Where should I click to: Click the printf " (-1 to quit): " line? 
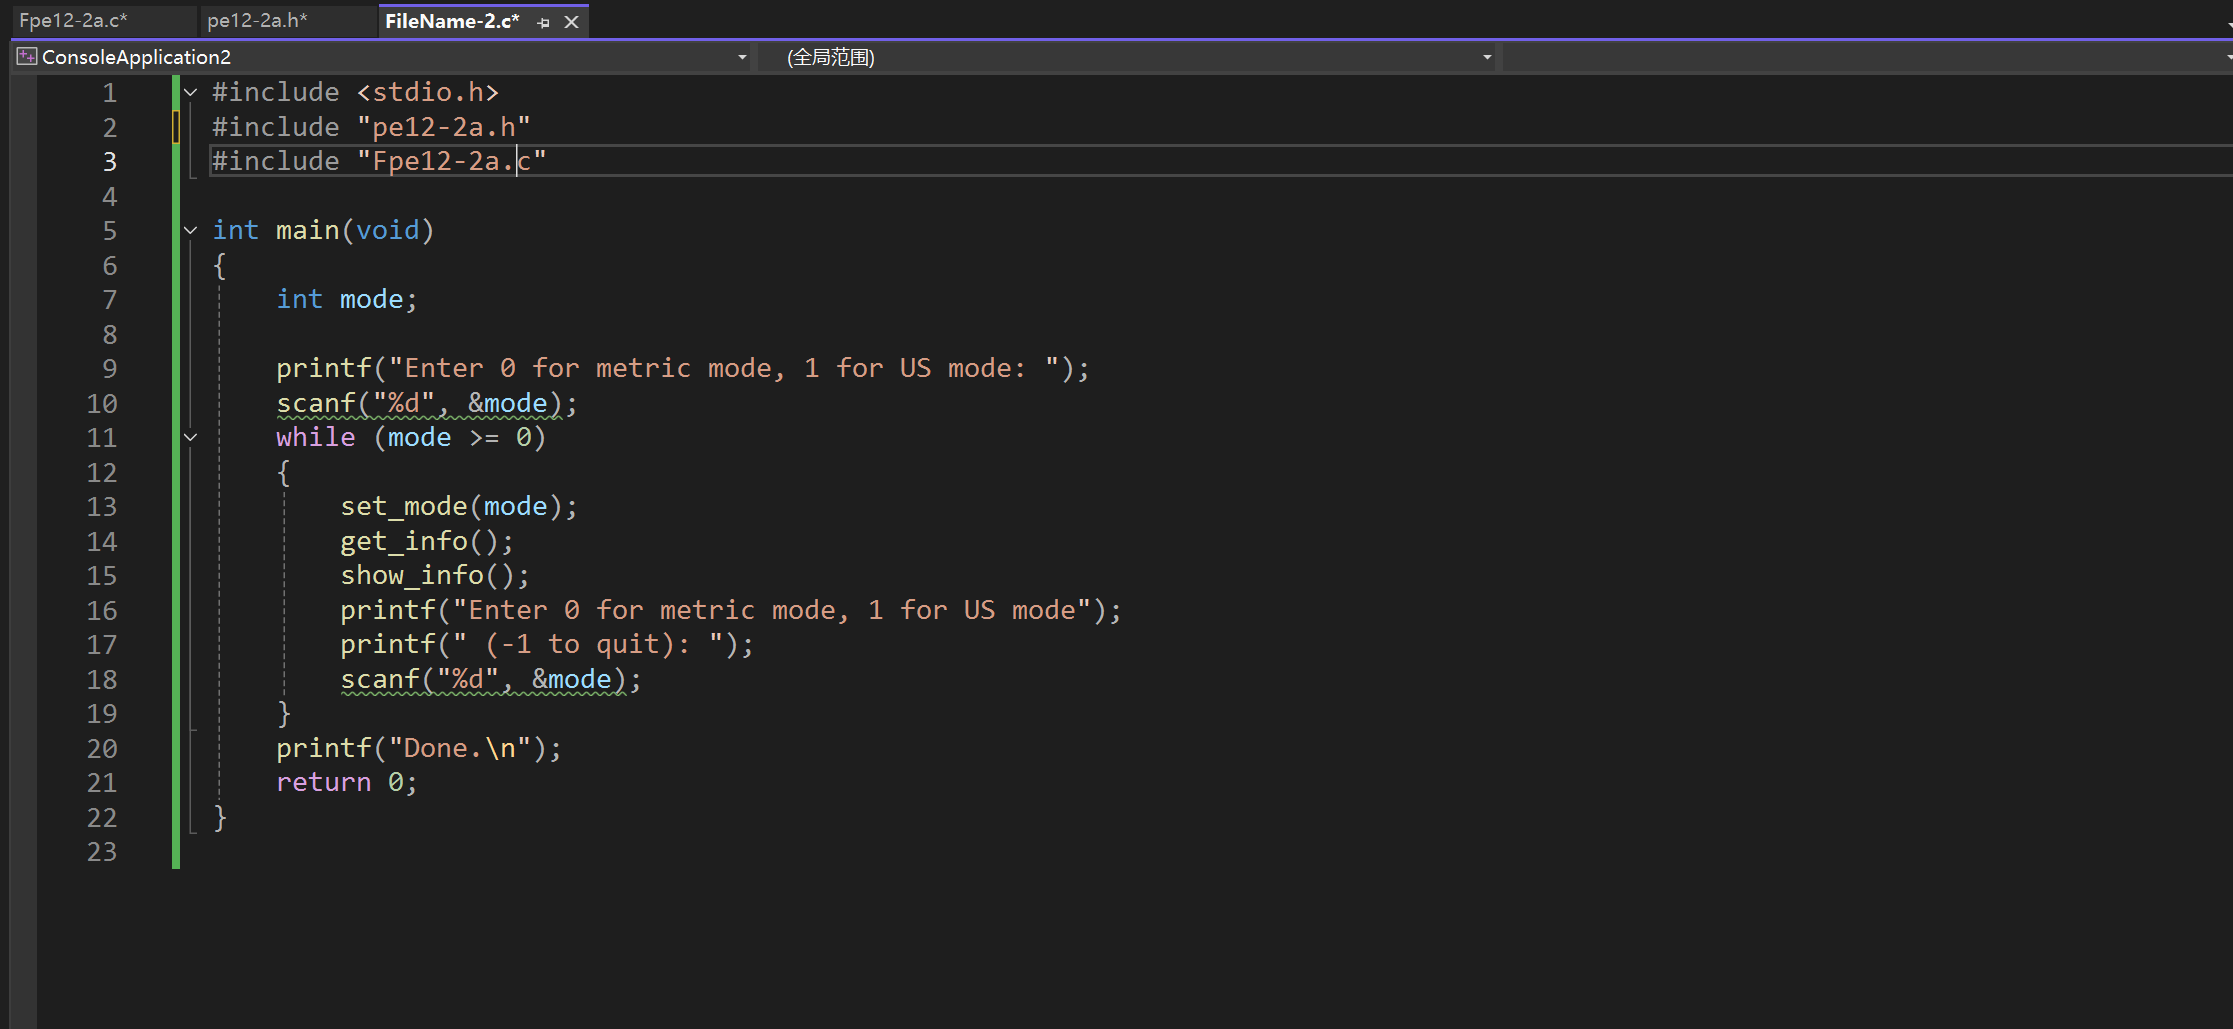[547, 644]
